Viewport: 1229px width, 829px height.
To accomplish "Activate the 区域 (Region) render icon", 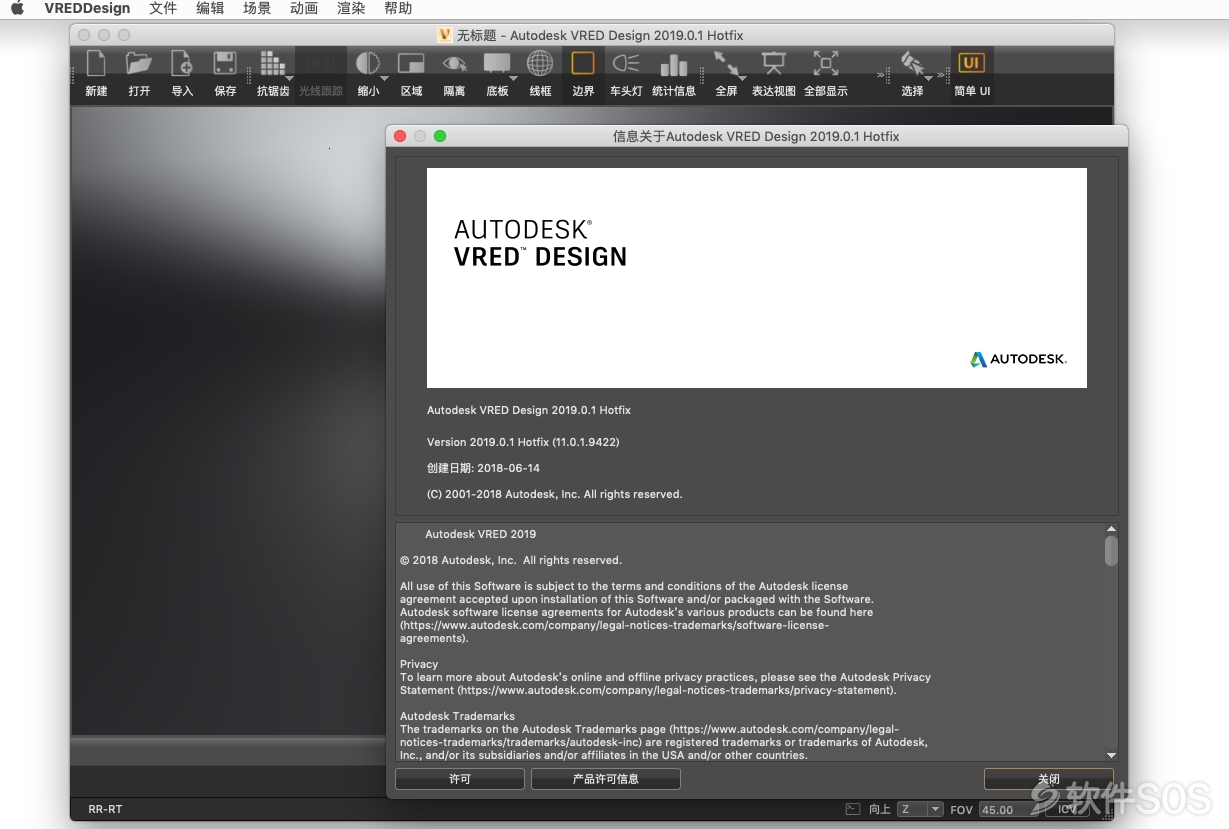I will point(411,64).
